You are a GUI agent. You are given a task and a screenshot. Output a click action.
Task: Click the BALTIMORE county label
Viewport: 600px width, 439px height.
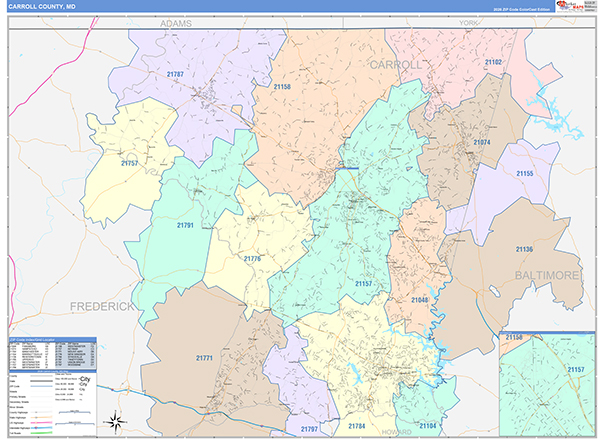point(547,275)
